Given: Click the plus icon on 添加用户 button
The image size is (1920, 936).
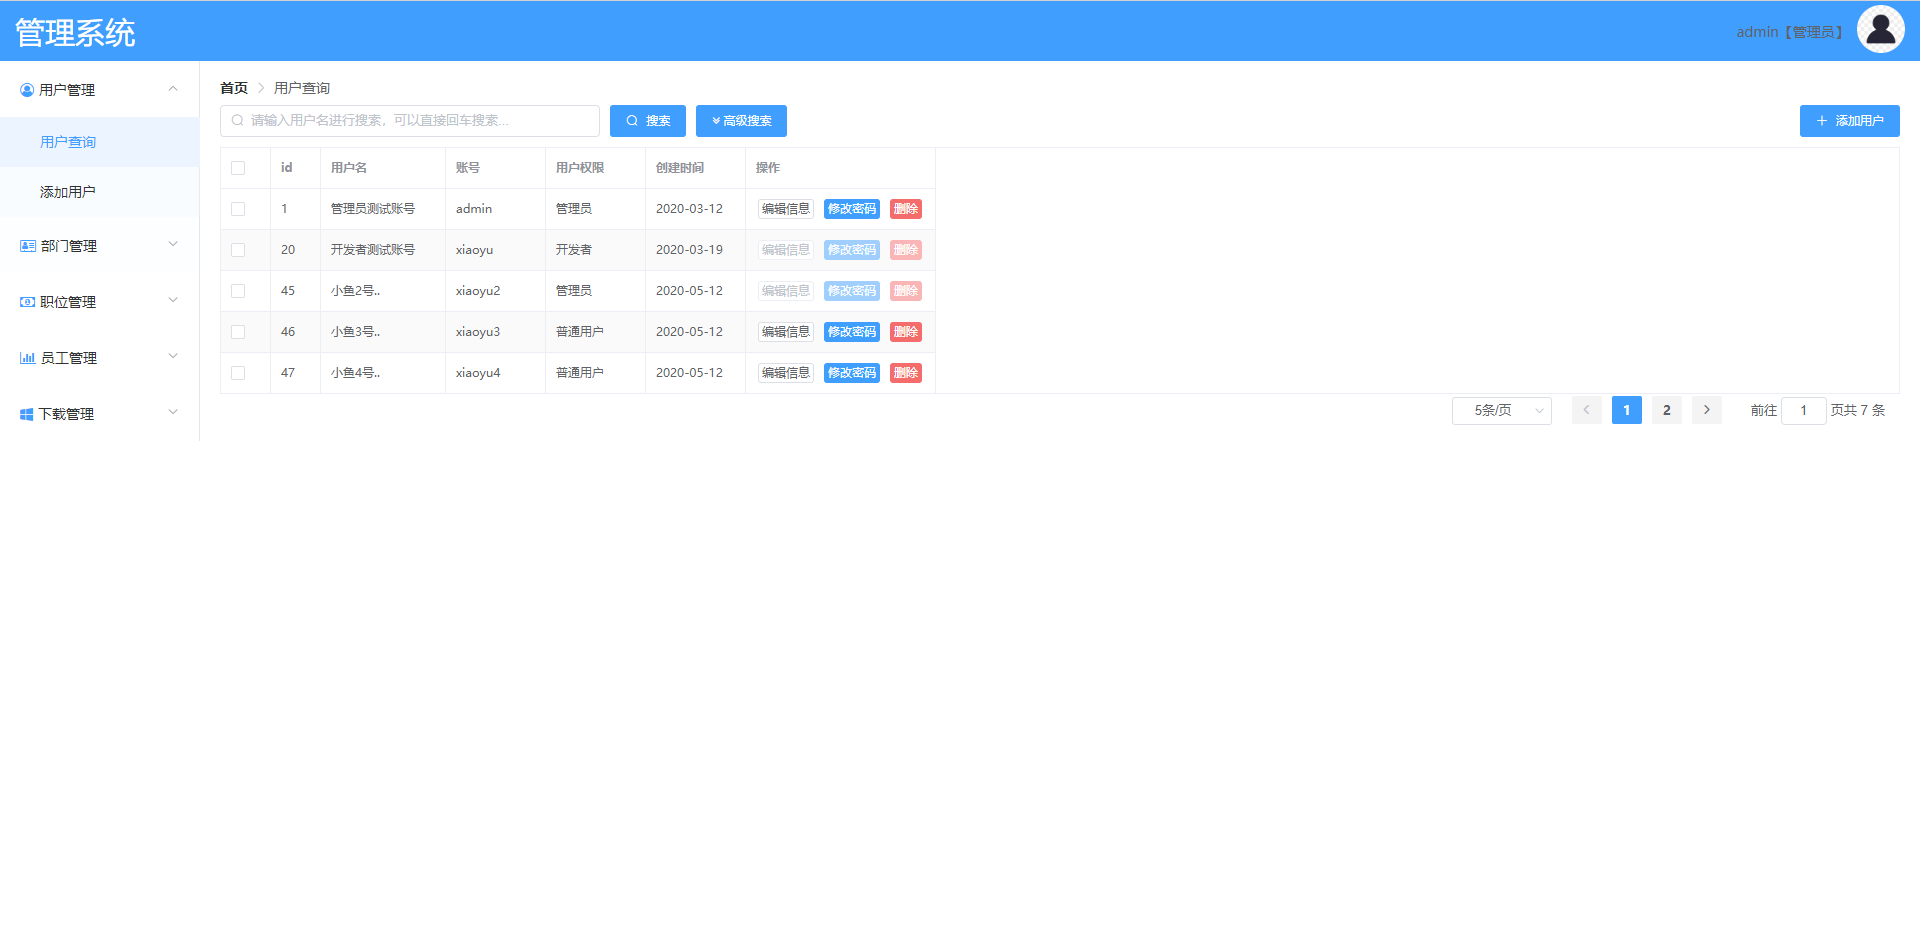Looking at the screenshot, I should [x=1822, y=120].
